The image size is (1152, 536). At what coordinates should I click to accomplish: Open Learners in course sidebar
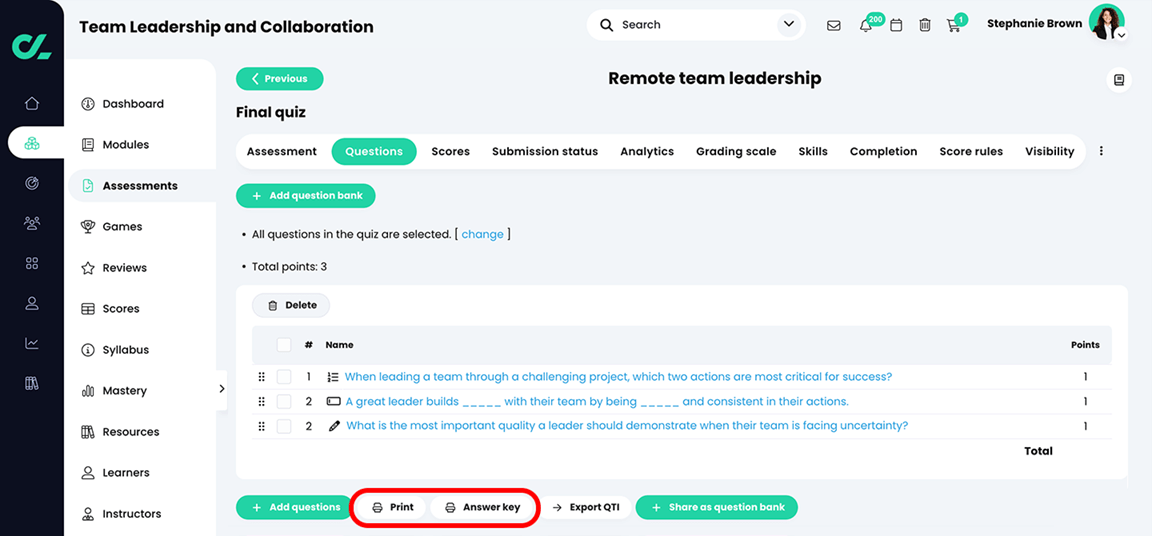tap(126, 473)
